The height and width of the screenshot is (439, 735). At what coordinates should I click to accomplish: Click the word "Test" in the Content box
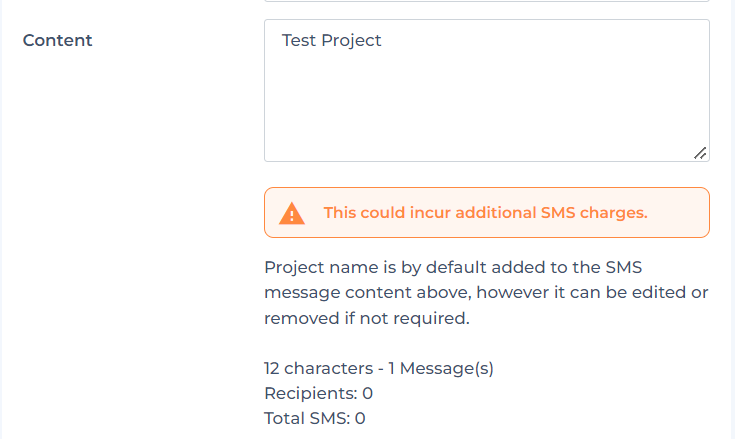coord(298,41)
